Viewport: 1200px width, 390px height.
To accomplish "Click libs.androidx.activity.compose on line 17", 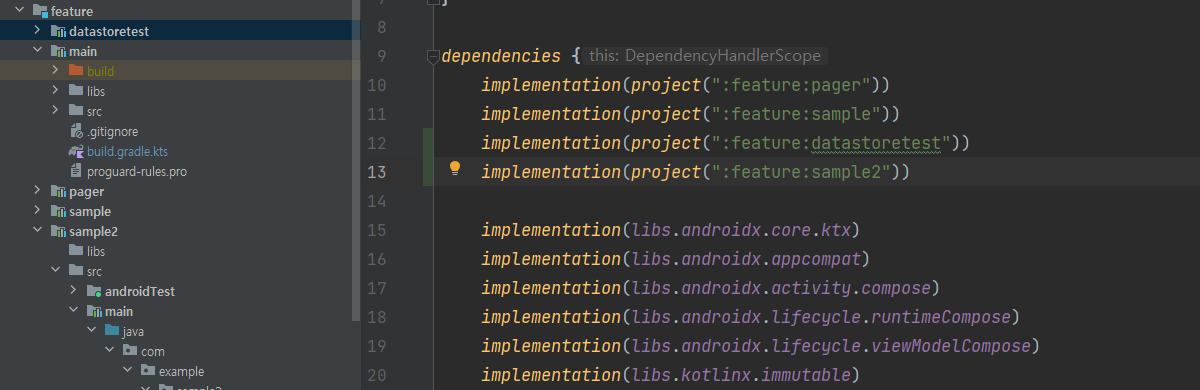I will tap(781, 288).
